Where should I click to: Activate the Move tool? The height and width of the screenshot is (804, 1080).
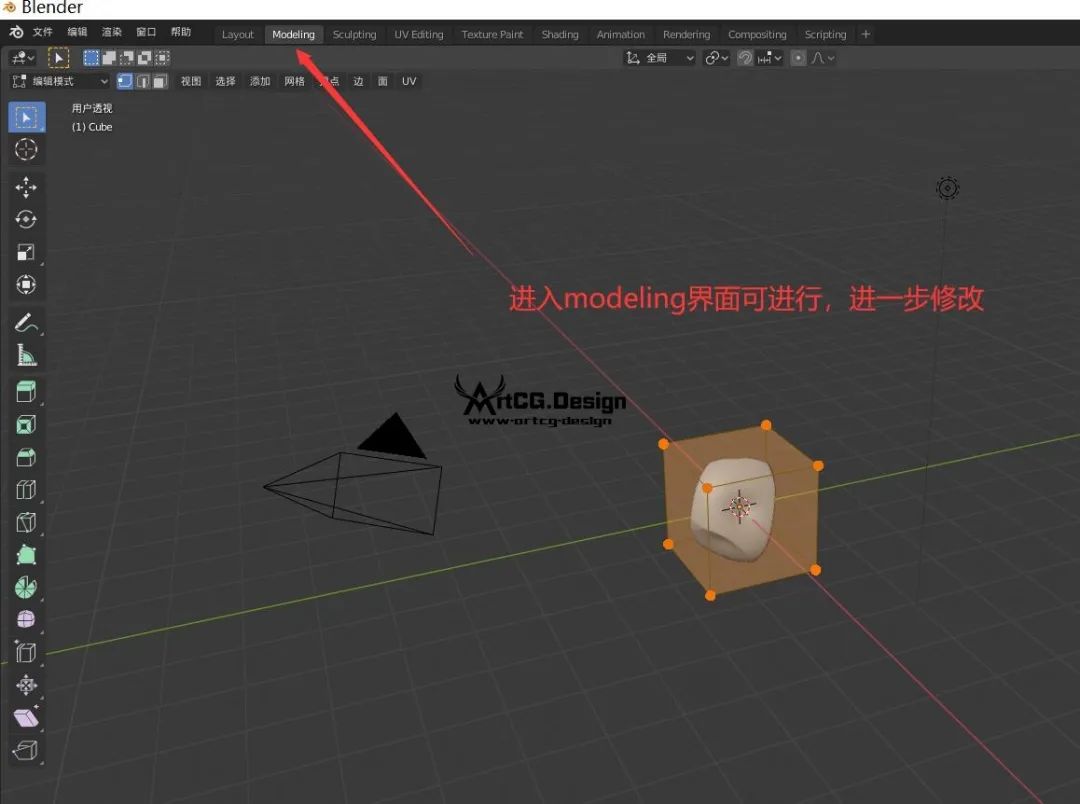(26, 187)
